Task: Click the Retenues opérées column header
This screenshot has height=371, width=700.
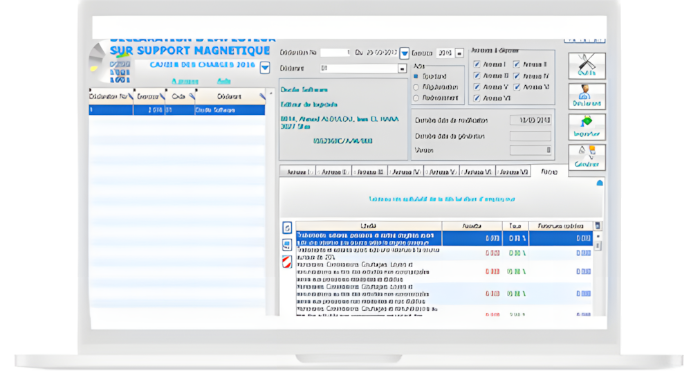Action: pos(561,226)
